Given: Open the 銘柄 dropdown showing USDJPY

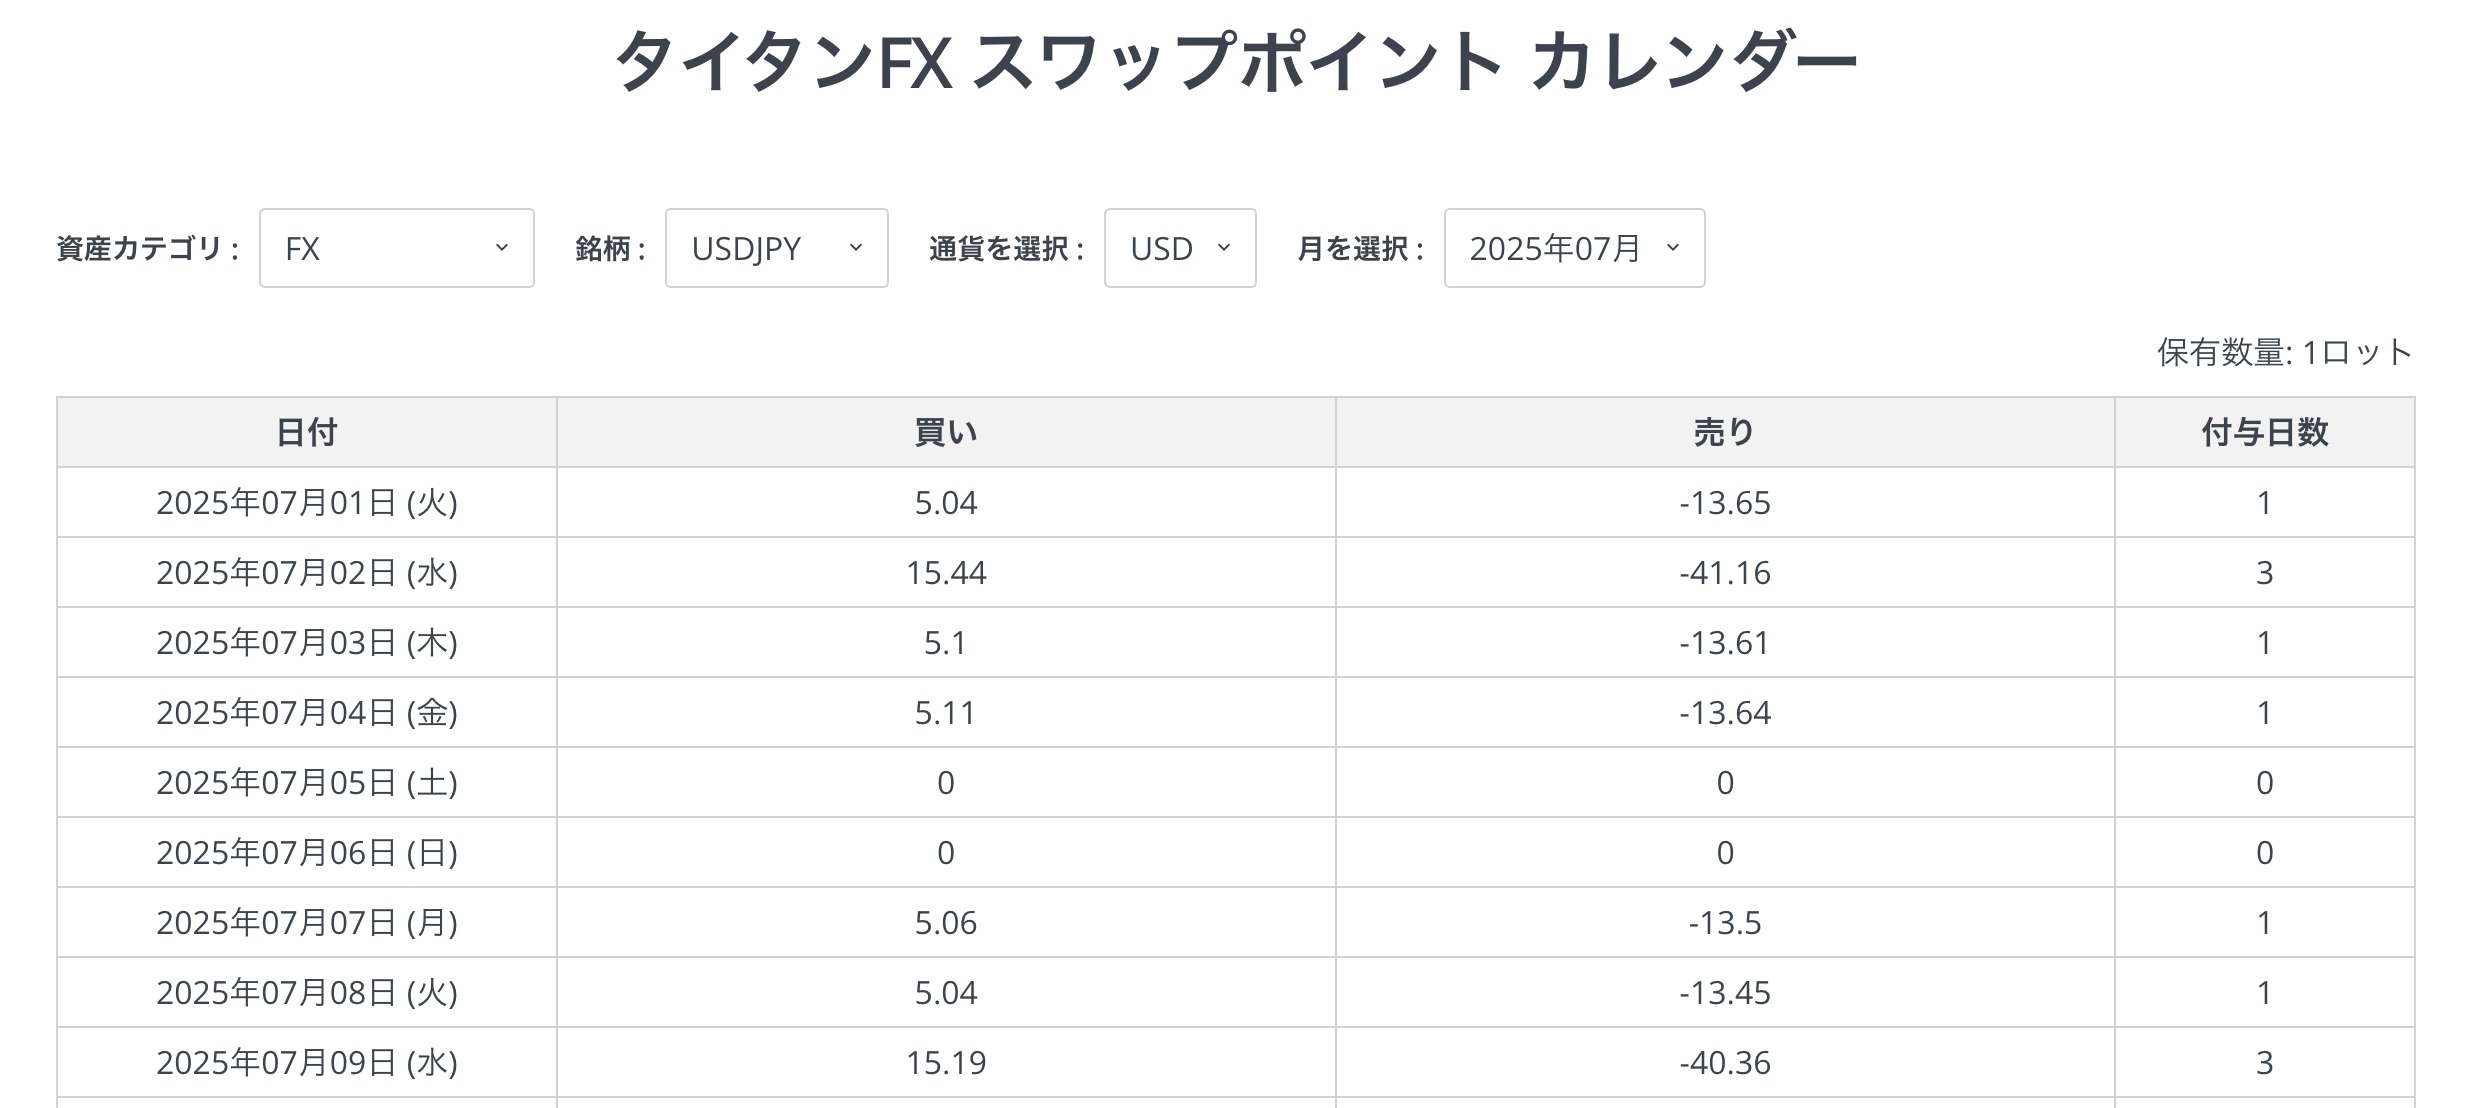Looking at the screenshot, I should point(776,249).
